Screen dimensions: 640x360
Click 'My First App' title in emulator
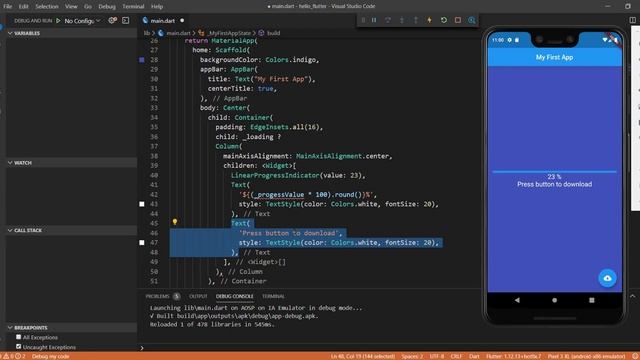pos(554,58)
